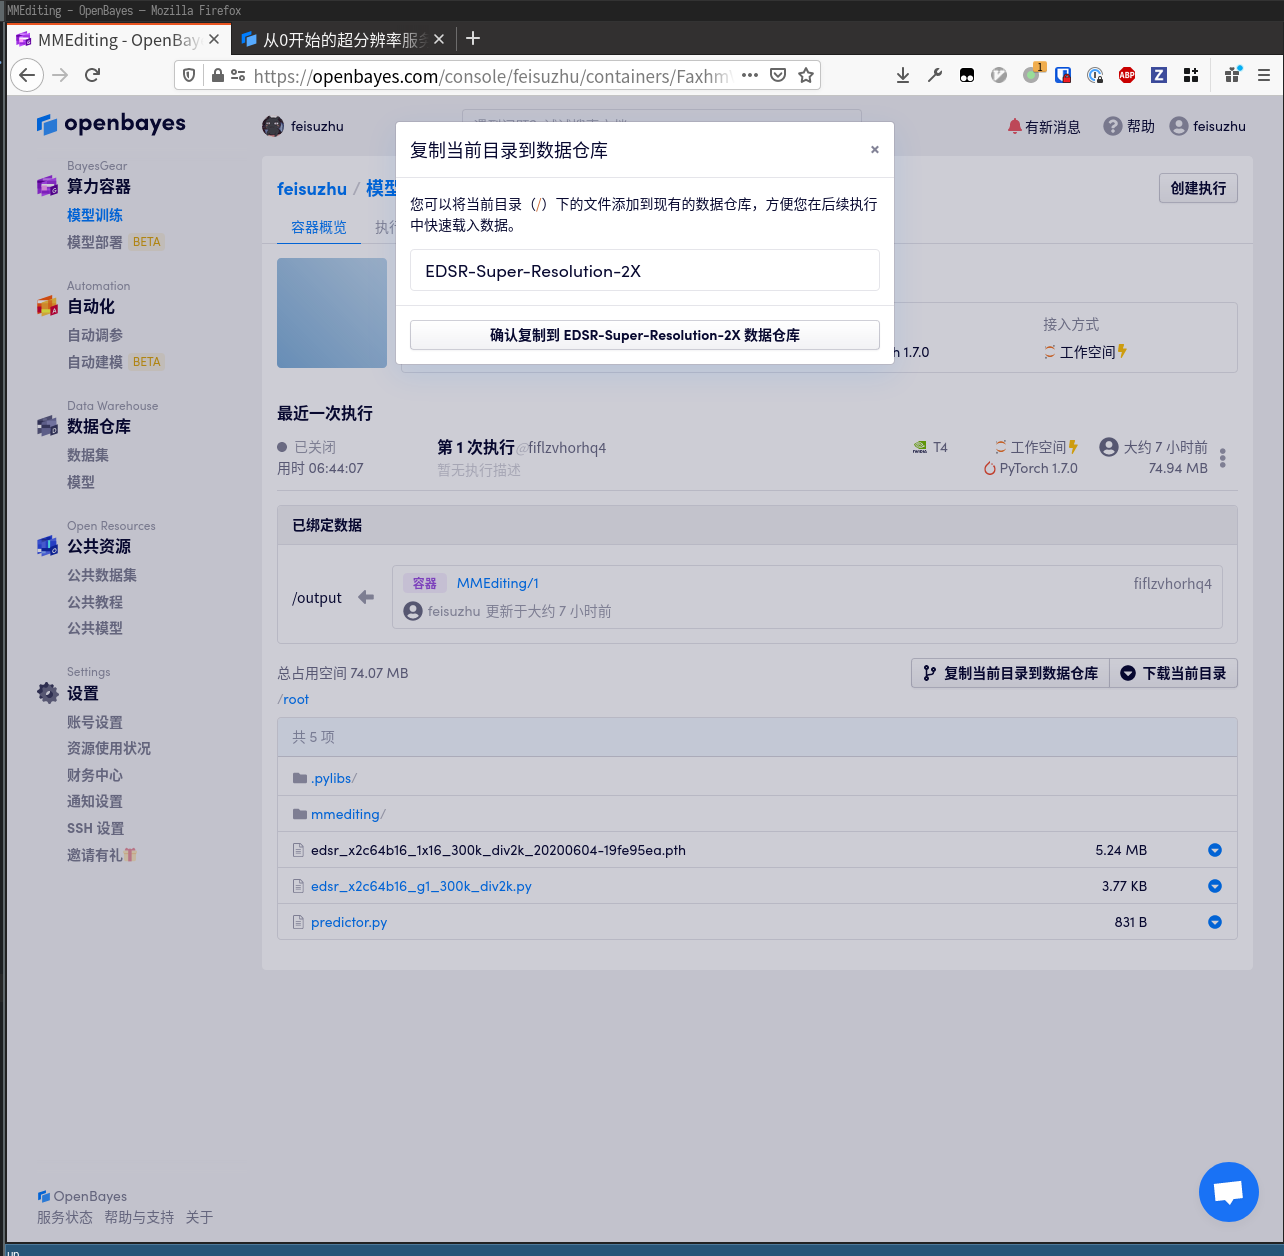Click download icon for predictor.py
The width and height of the screenshot is (1284, 1256).
(1214, 922)
